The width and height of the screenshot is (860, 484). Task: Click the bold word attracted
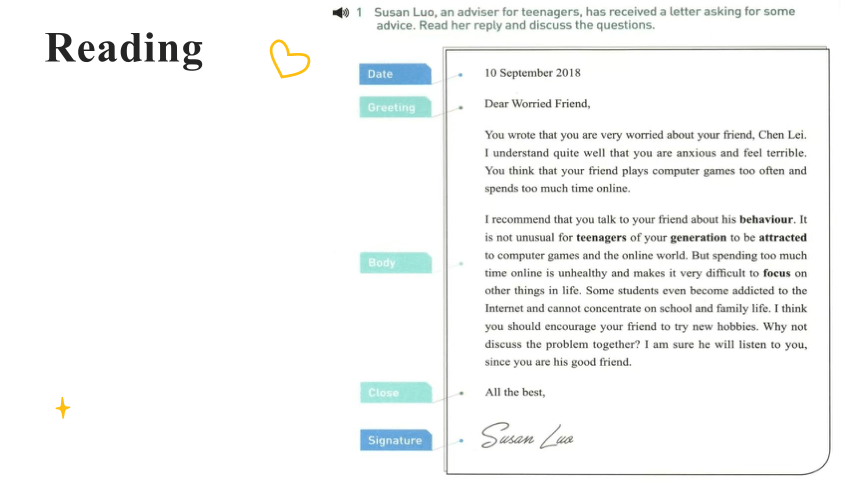[x=783, y=238]
